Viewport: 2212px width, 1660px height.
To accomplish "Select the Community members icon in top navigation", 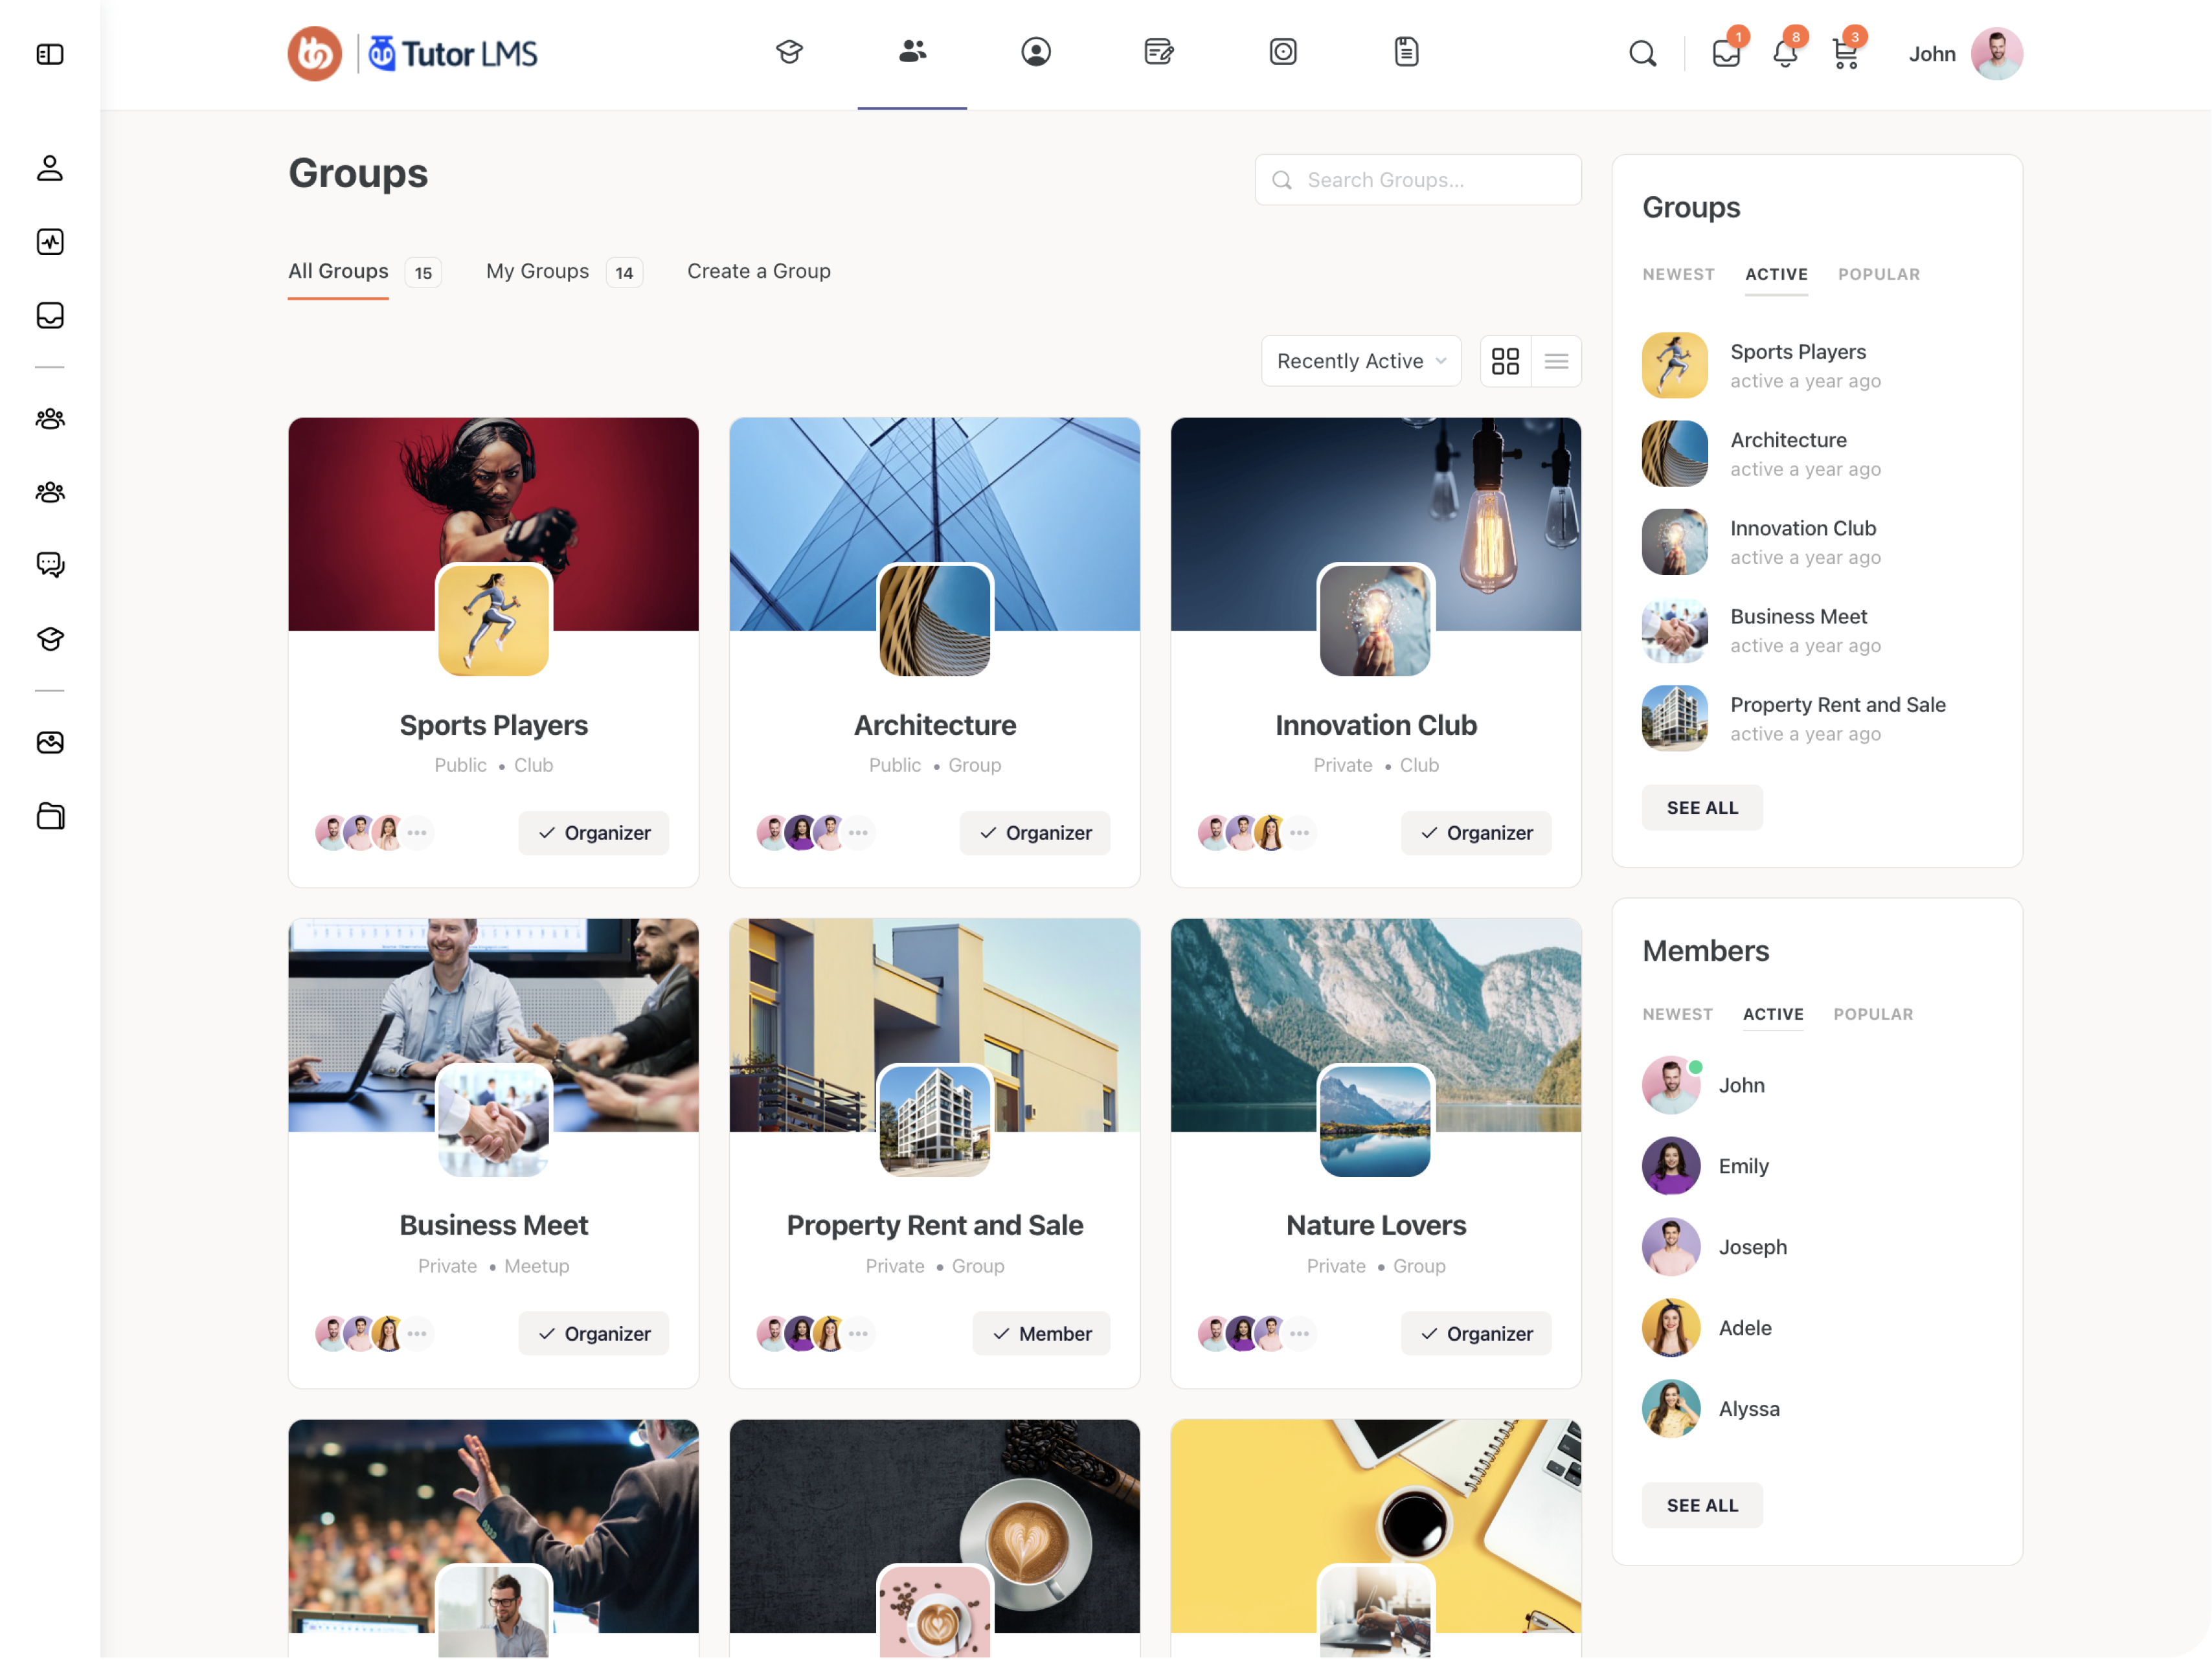I will pyautogui.click(x=911, y=52).
